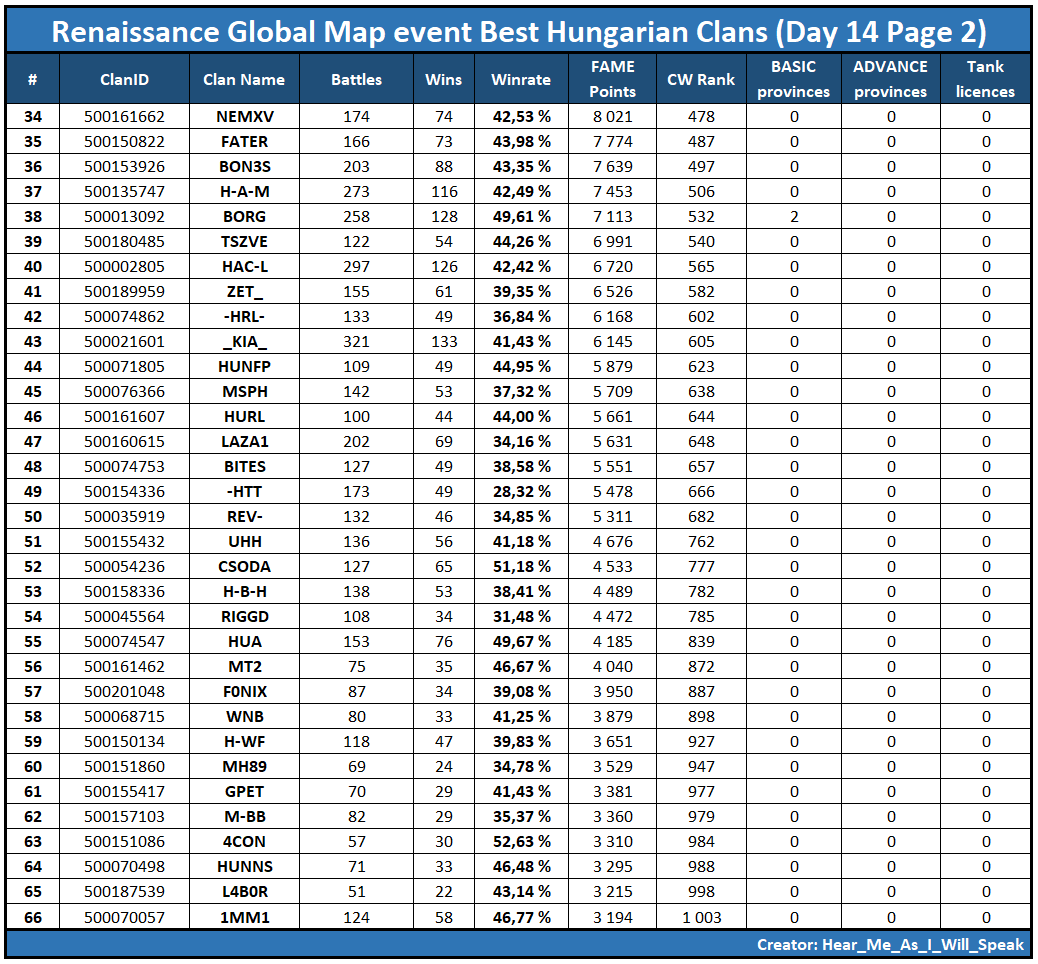Select clan name GPET
This screenshot has height=964, width=1038.
coord(245,792)
